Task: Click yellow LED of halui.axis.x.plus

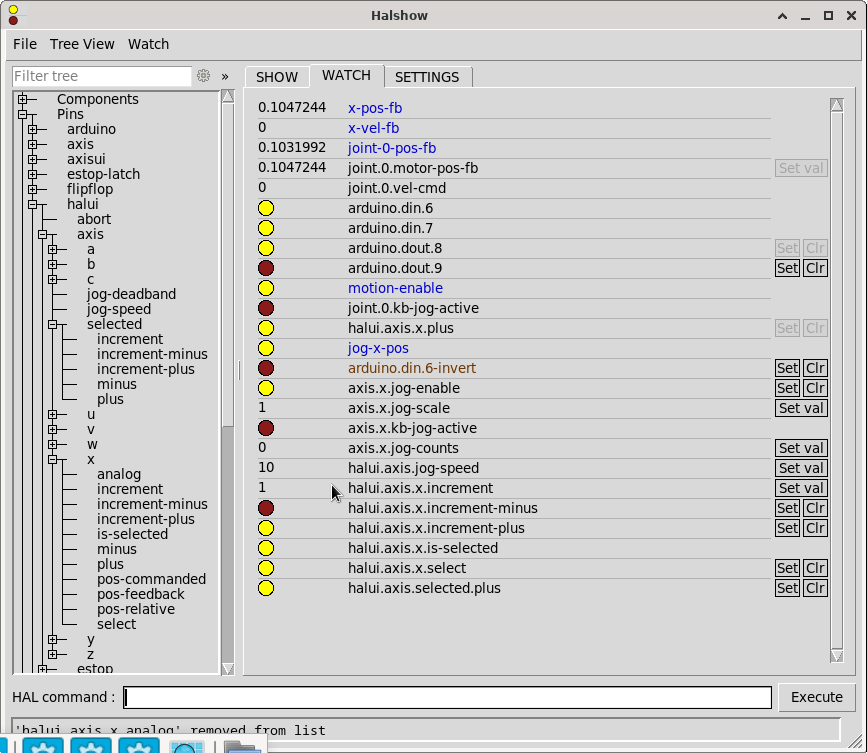Action: click(x=266, y=328)
